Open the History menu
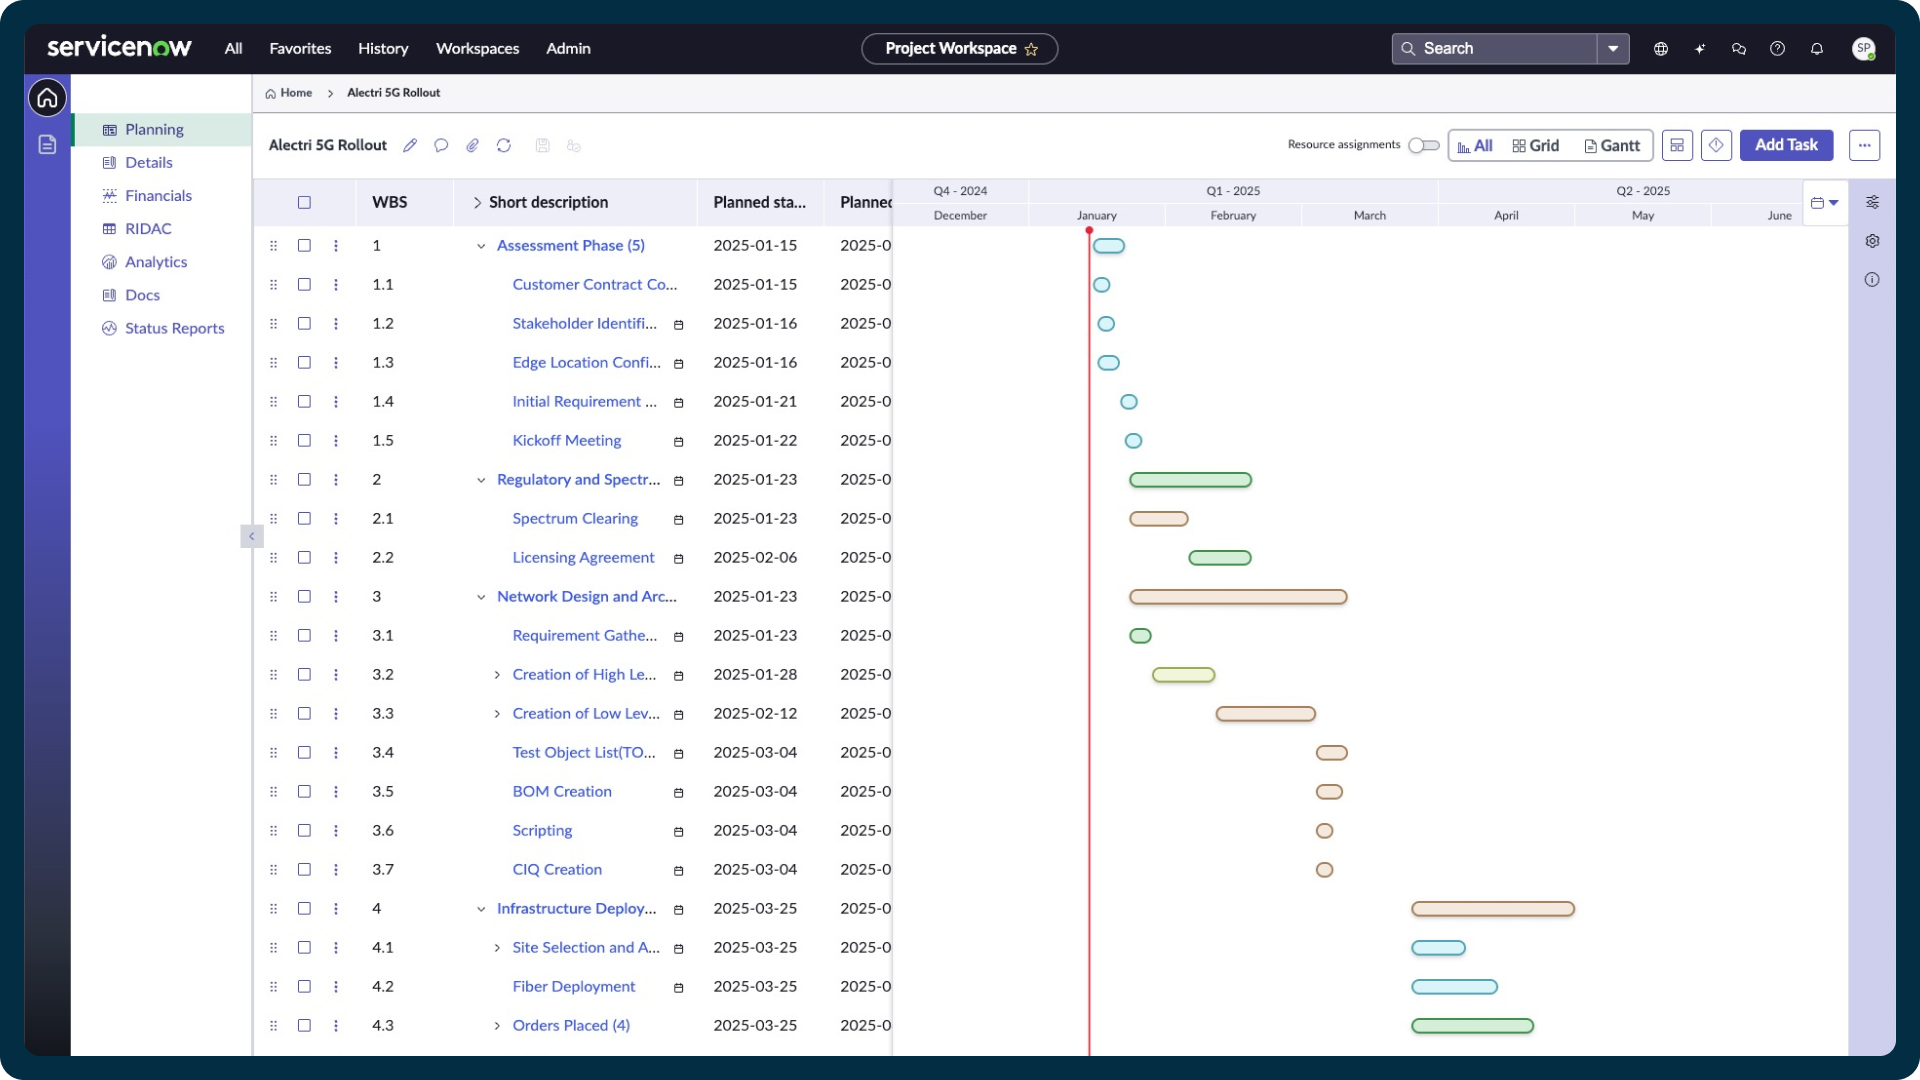The height and width of the screenshot is (1080, 1920). 383,49
